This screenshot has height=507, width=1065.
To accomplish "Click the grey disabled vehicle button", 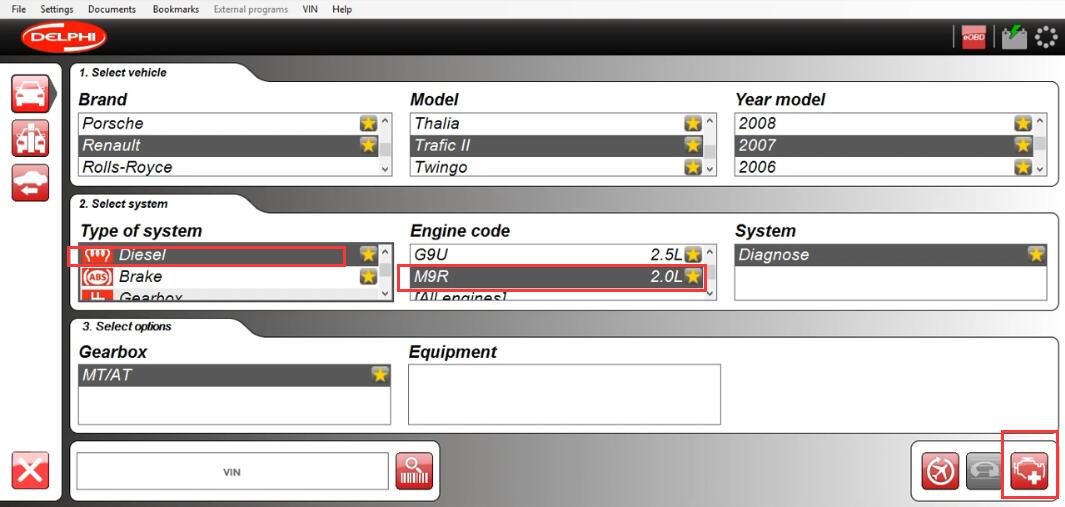I will 985,471.
